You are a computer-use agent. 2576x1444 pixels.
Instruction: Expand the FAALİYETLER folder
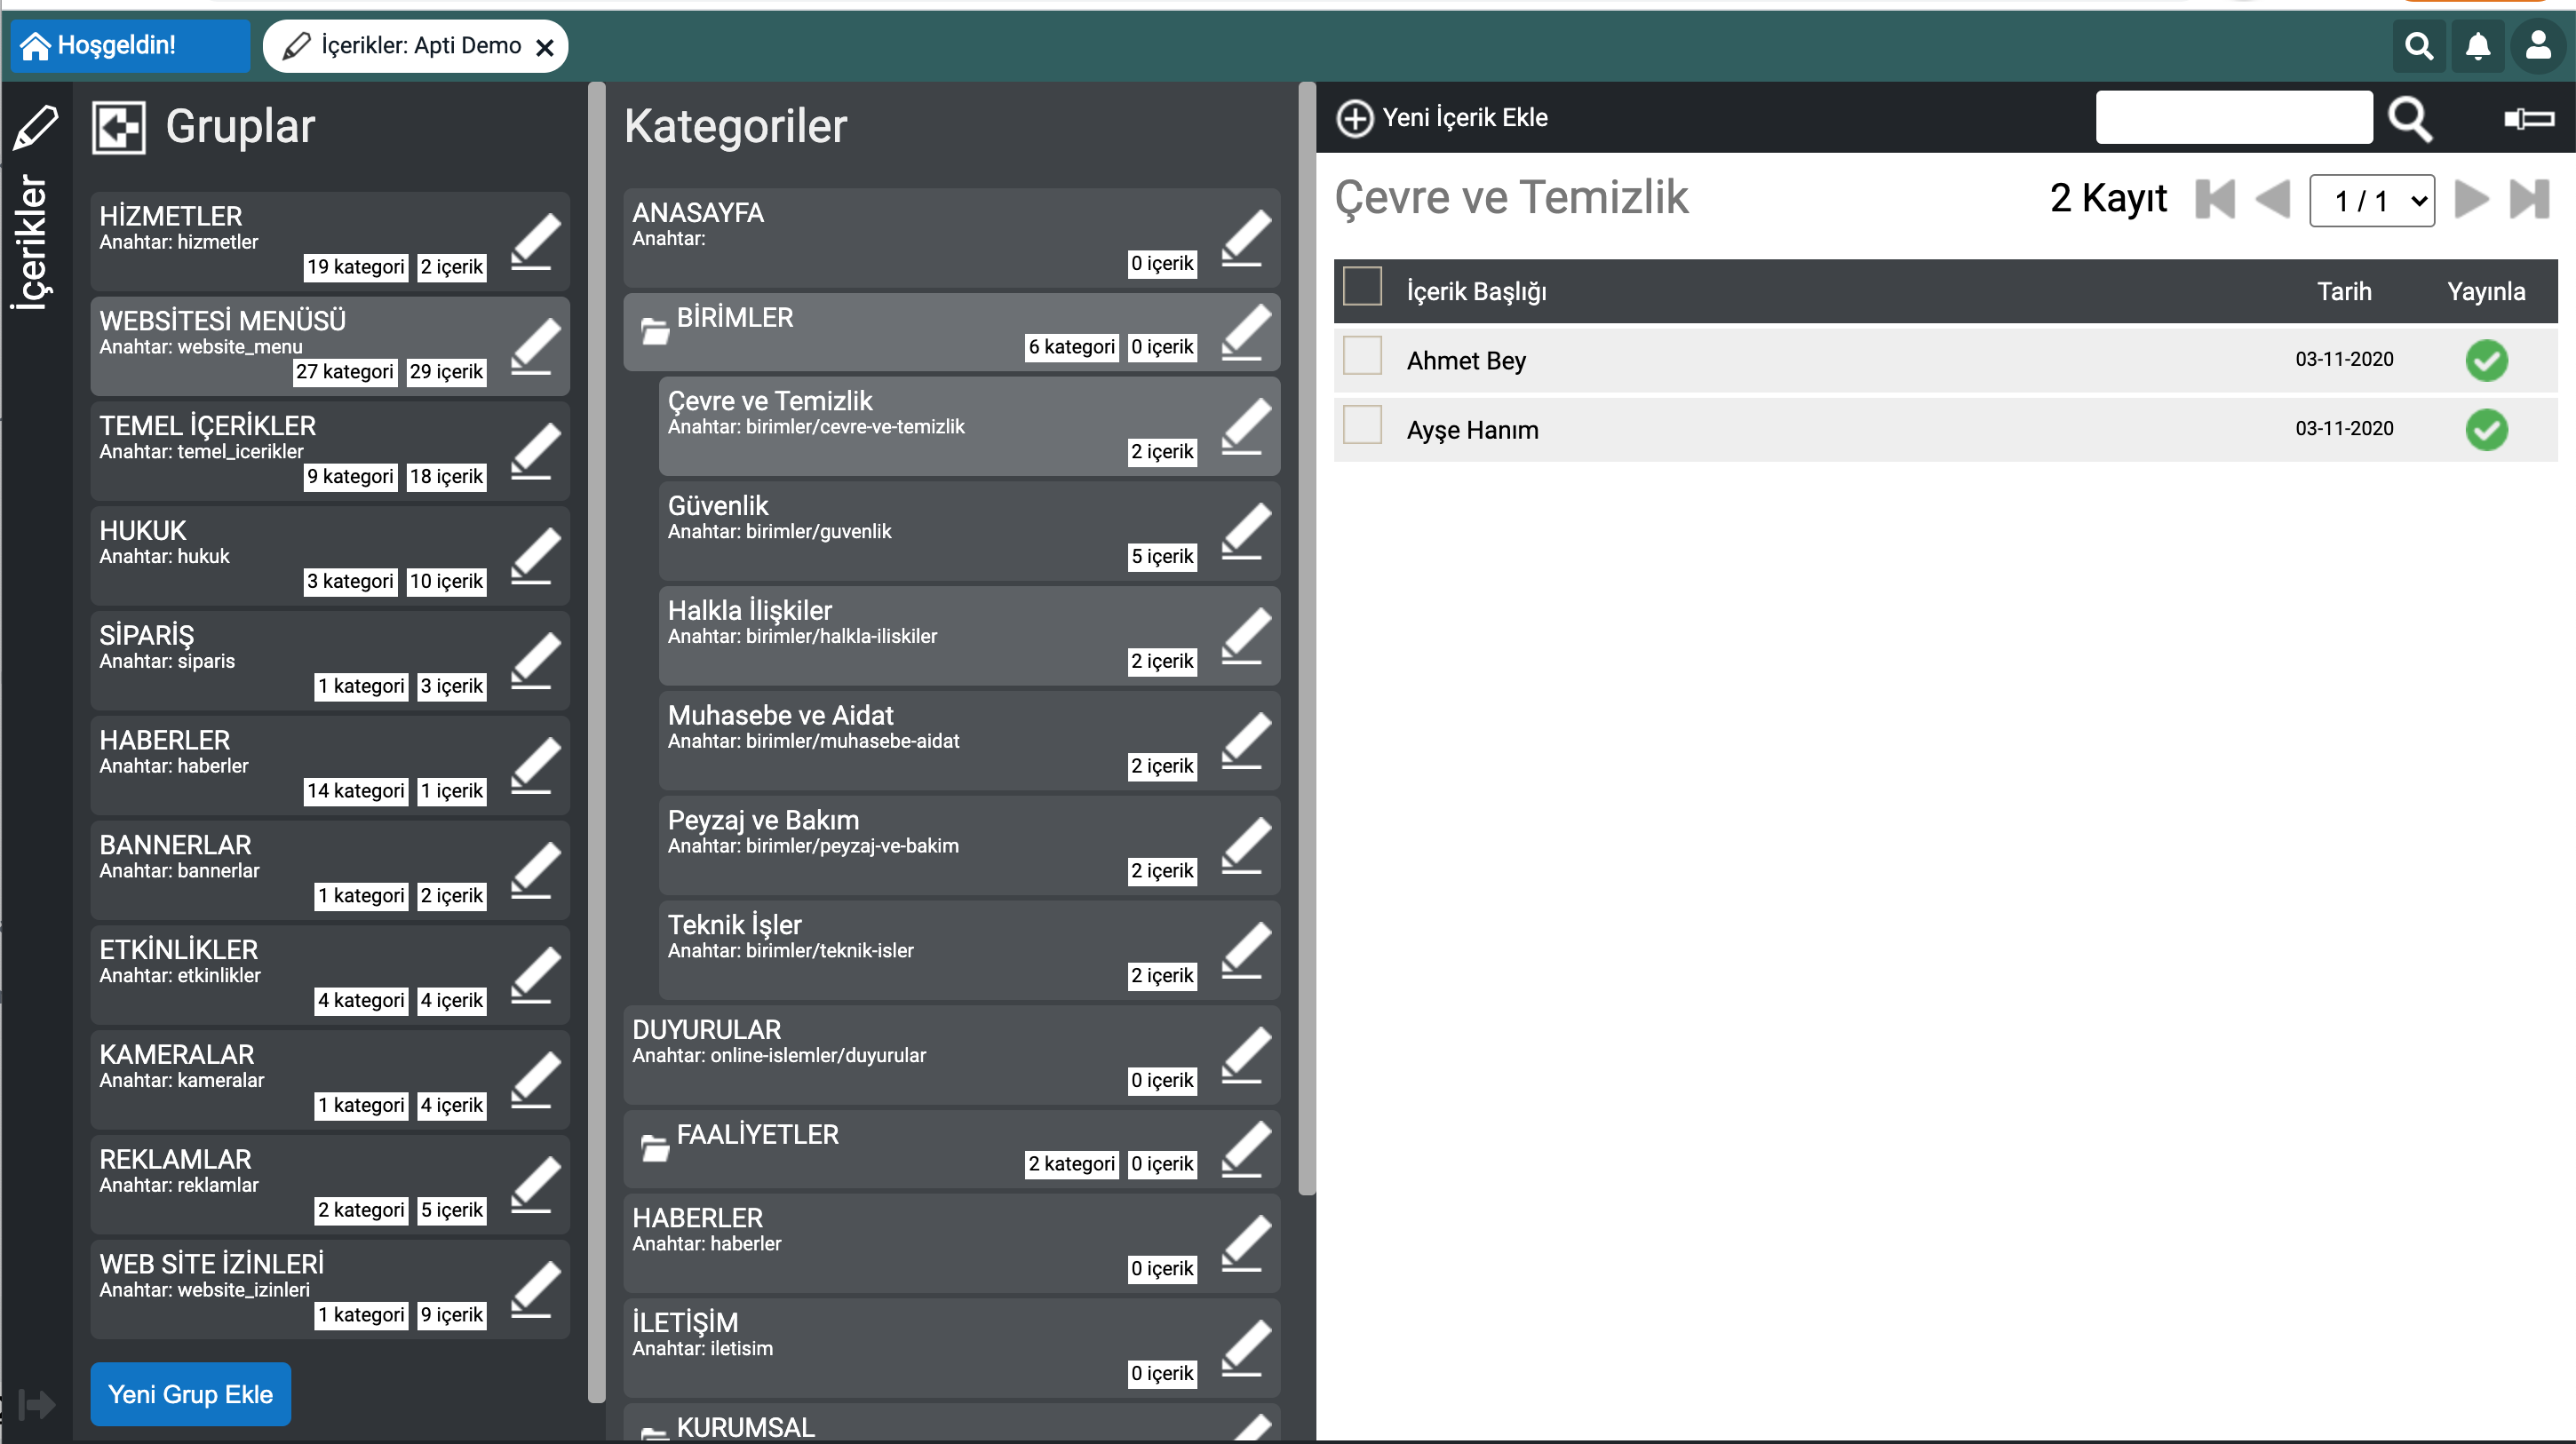click(655, 1148)
